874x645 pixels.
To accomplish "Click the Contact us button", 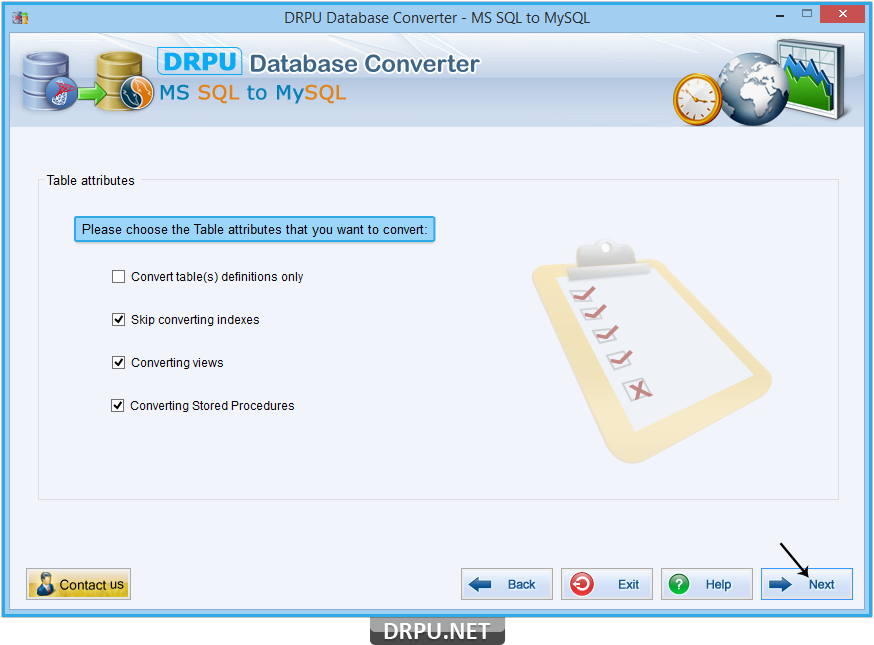I will pos(79,584).
